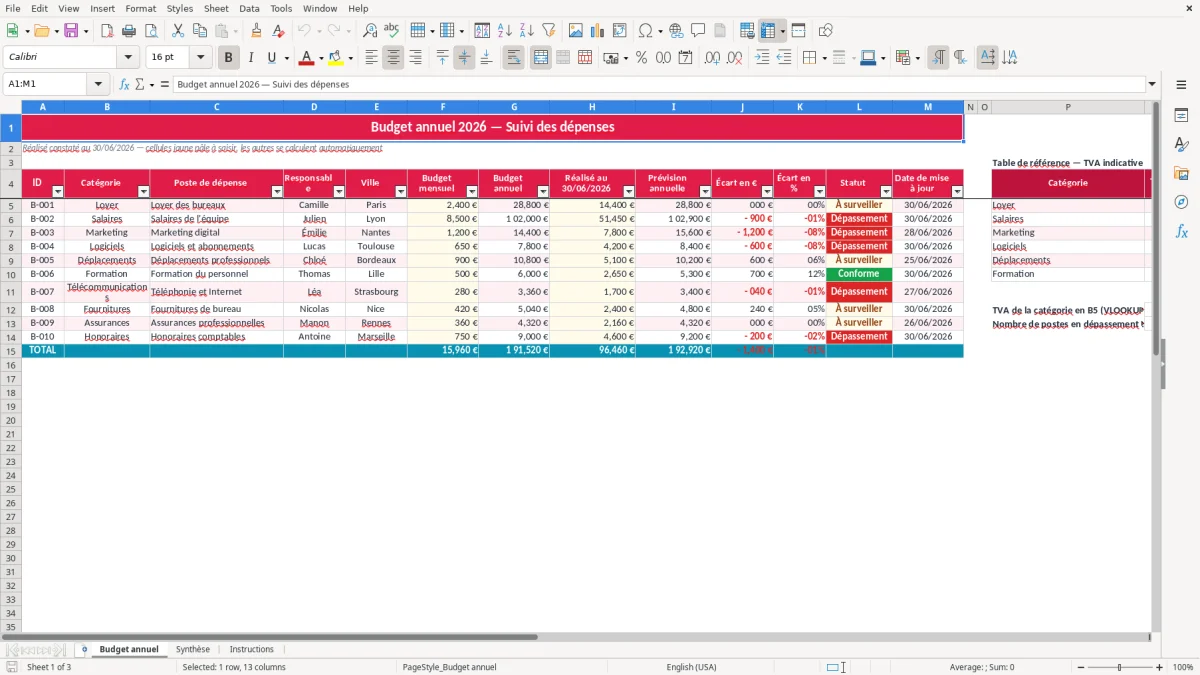This screenshot has width=1200, height=675.
Task: Toggle center horizontal alignment
Action: point(393,58)
